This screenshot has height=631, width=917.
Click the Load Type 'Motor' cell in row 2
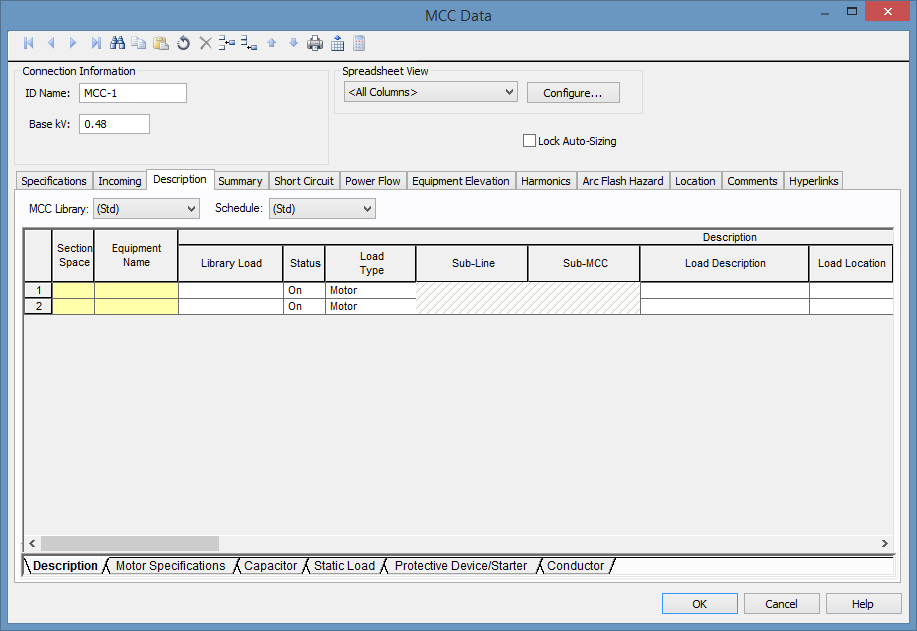(371, 306)
